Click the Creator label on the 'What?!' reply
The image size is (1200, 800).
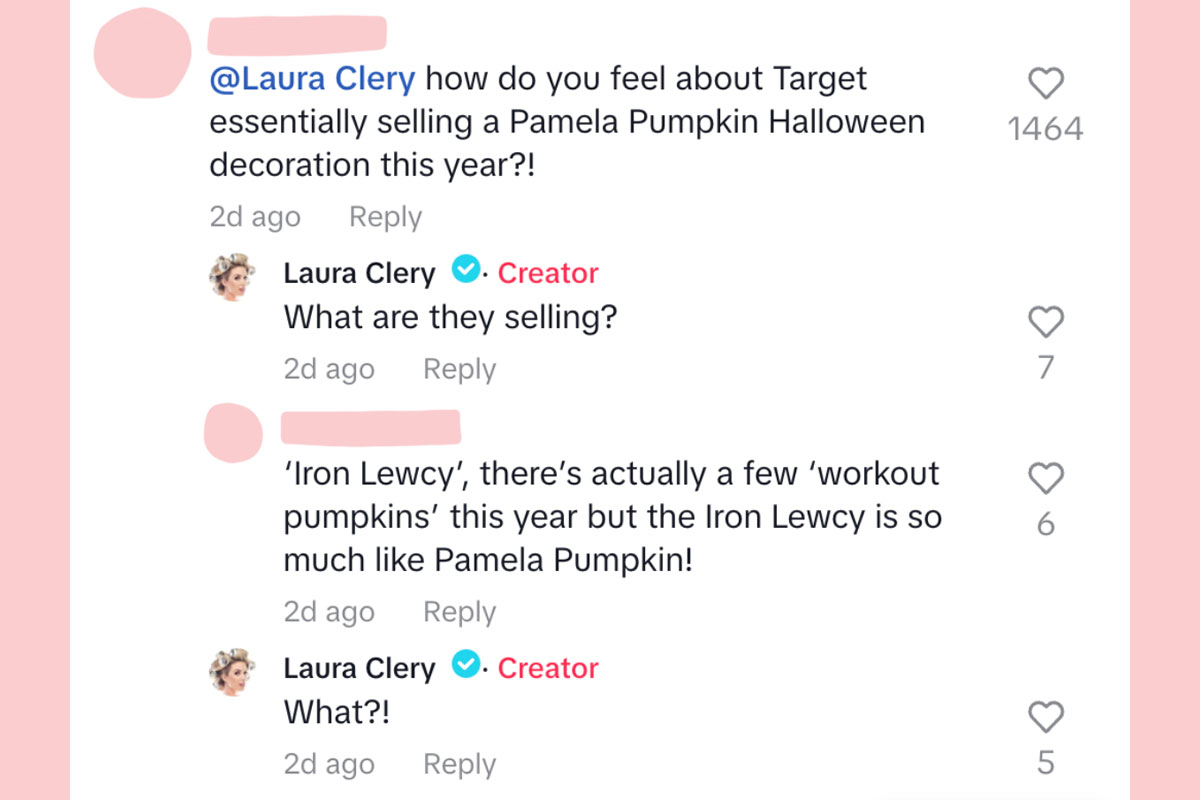click(547, 668)
